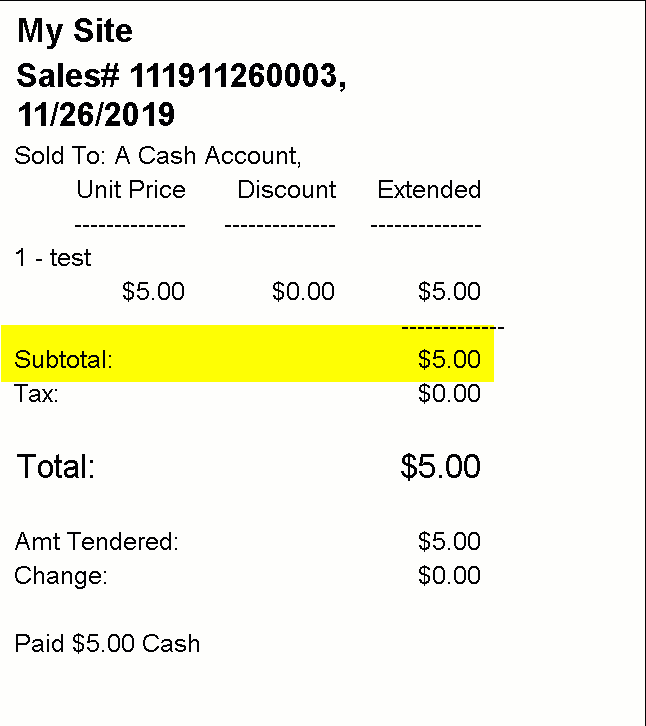Click the Extended column header

[429, 189]
